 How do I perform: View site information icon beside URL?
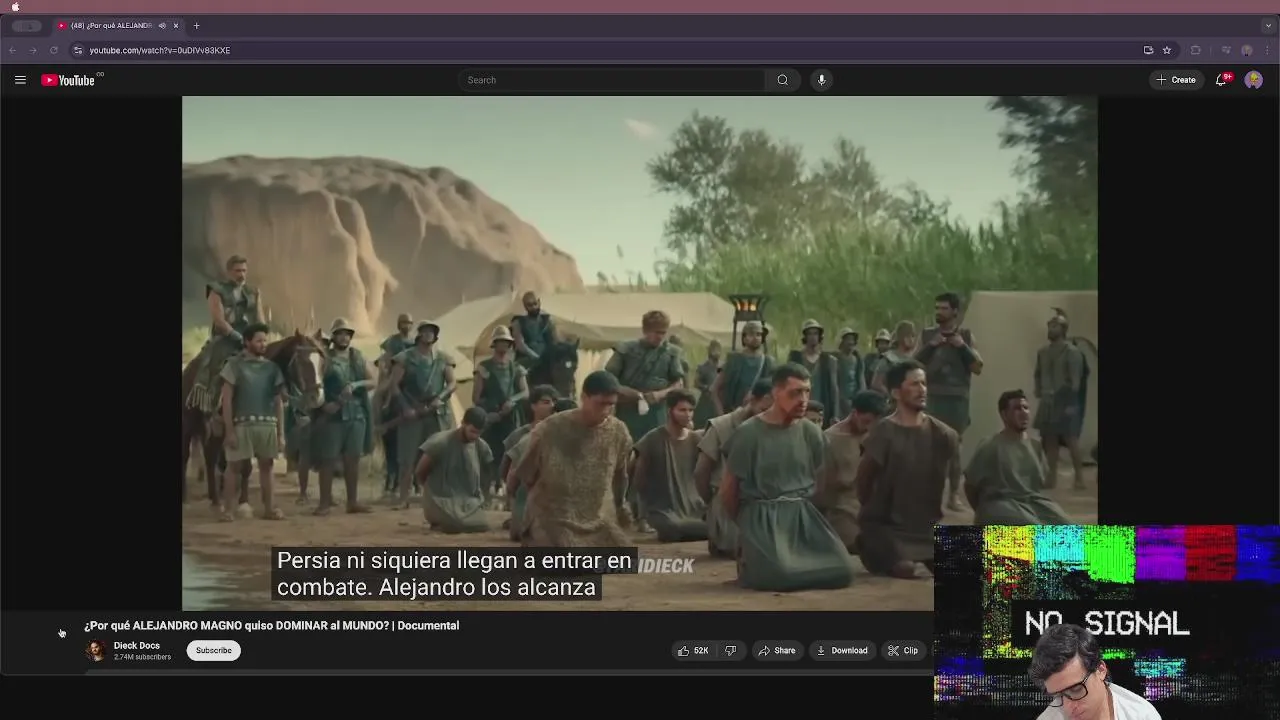pyautogui.click(x=78, y=50)
